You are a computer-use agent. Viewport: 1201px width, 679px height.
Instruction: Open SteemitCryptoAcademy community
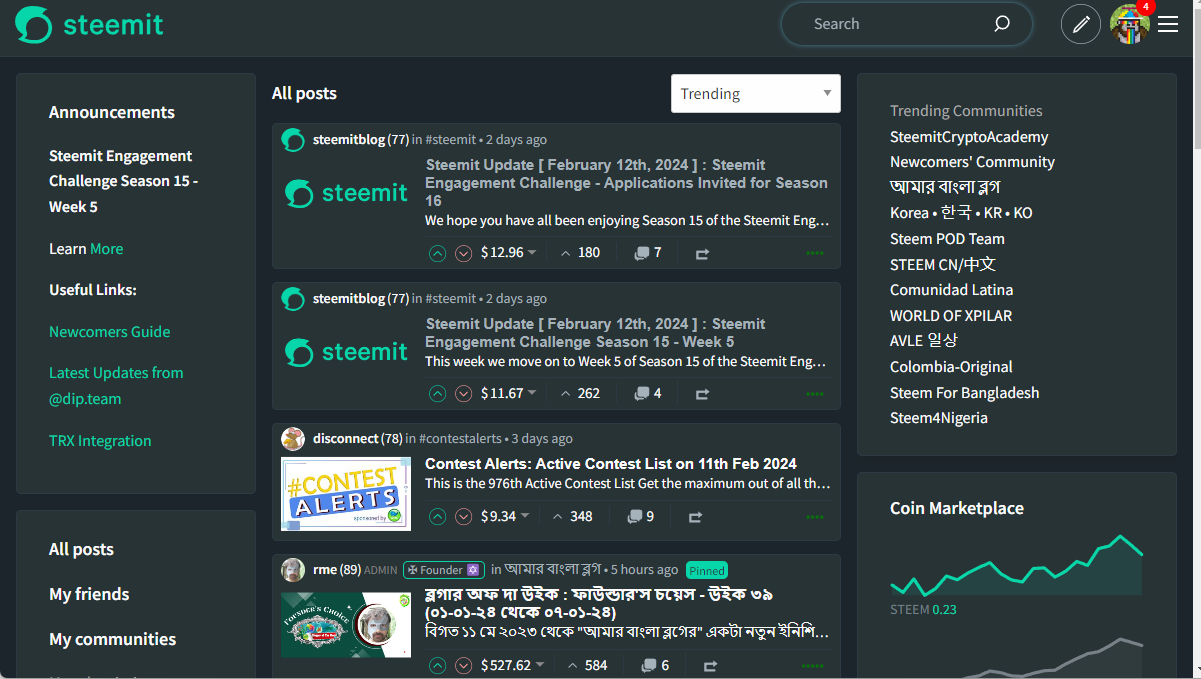tap(969, 137)
